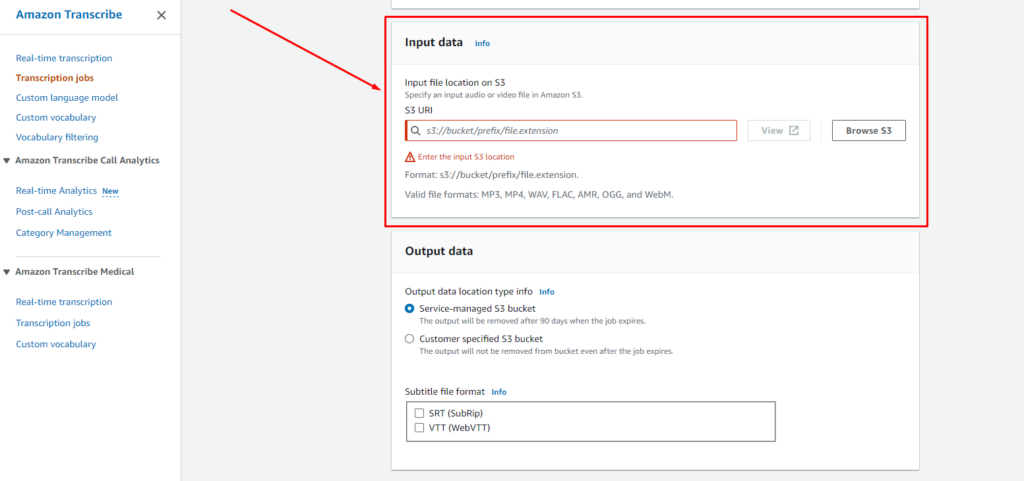
Task: Click the New badge near Real-time Analytics
Action: pos(110,191)
